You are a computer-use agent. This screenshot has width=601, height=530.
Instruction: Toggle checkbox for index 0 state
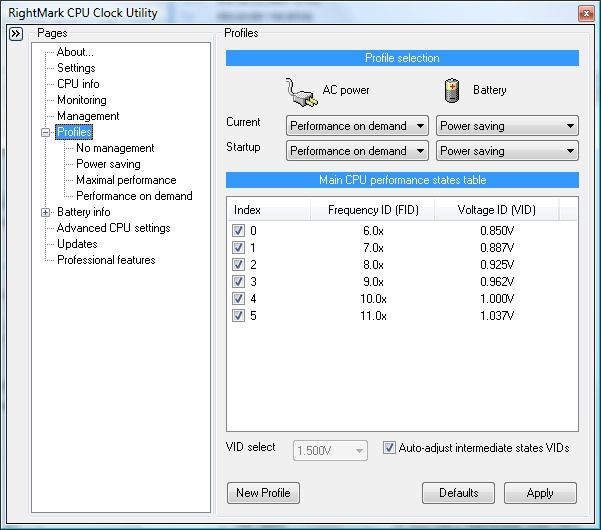point(238,230)
